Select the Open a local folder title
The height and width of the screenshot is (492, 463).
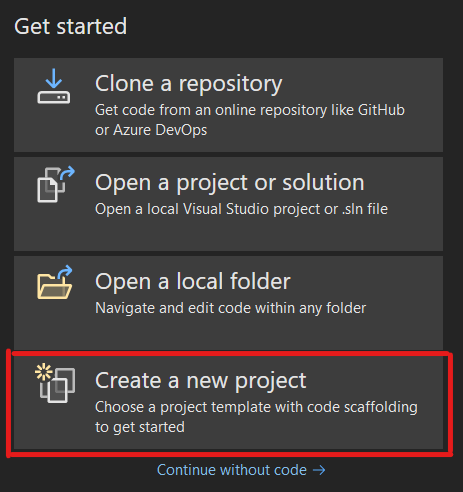coord(193,281)
